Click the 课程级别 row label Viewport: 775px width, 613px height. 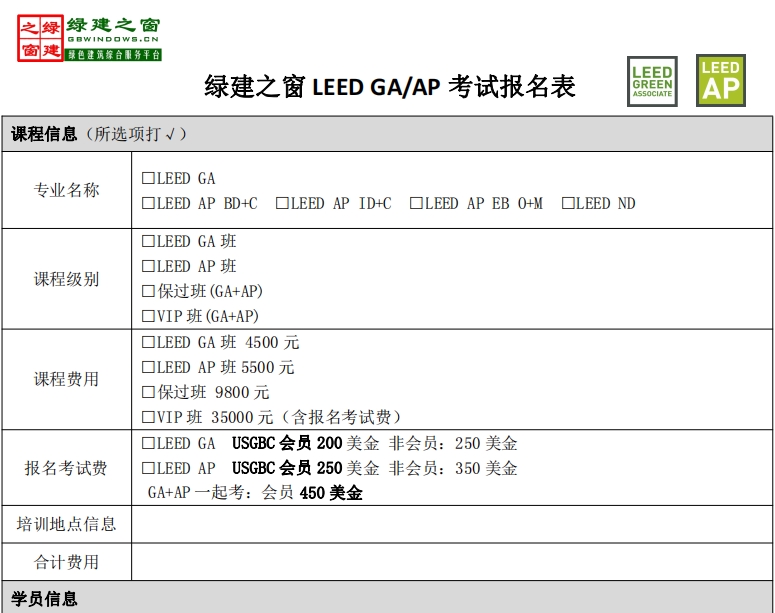click(x=66, y=279)
